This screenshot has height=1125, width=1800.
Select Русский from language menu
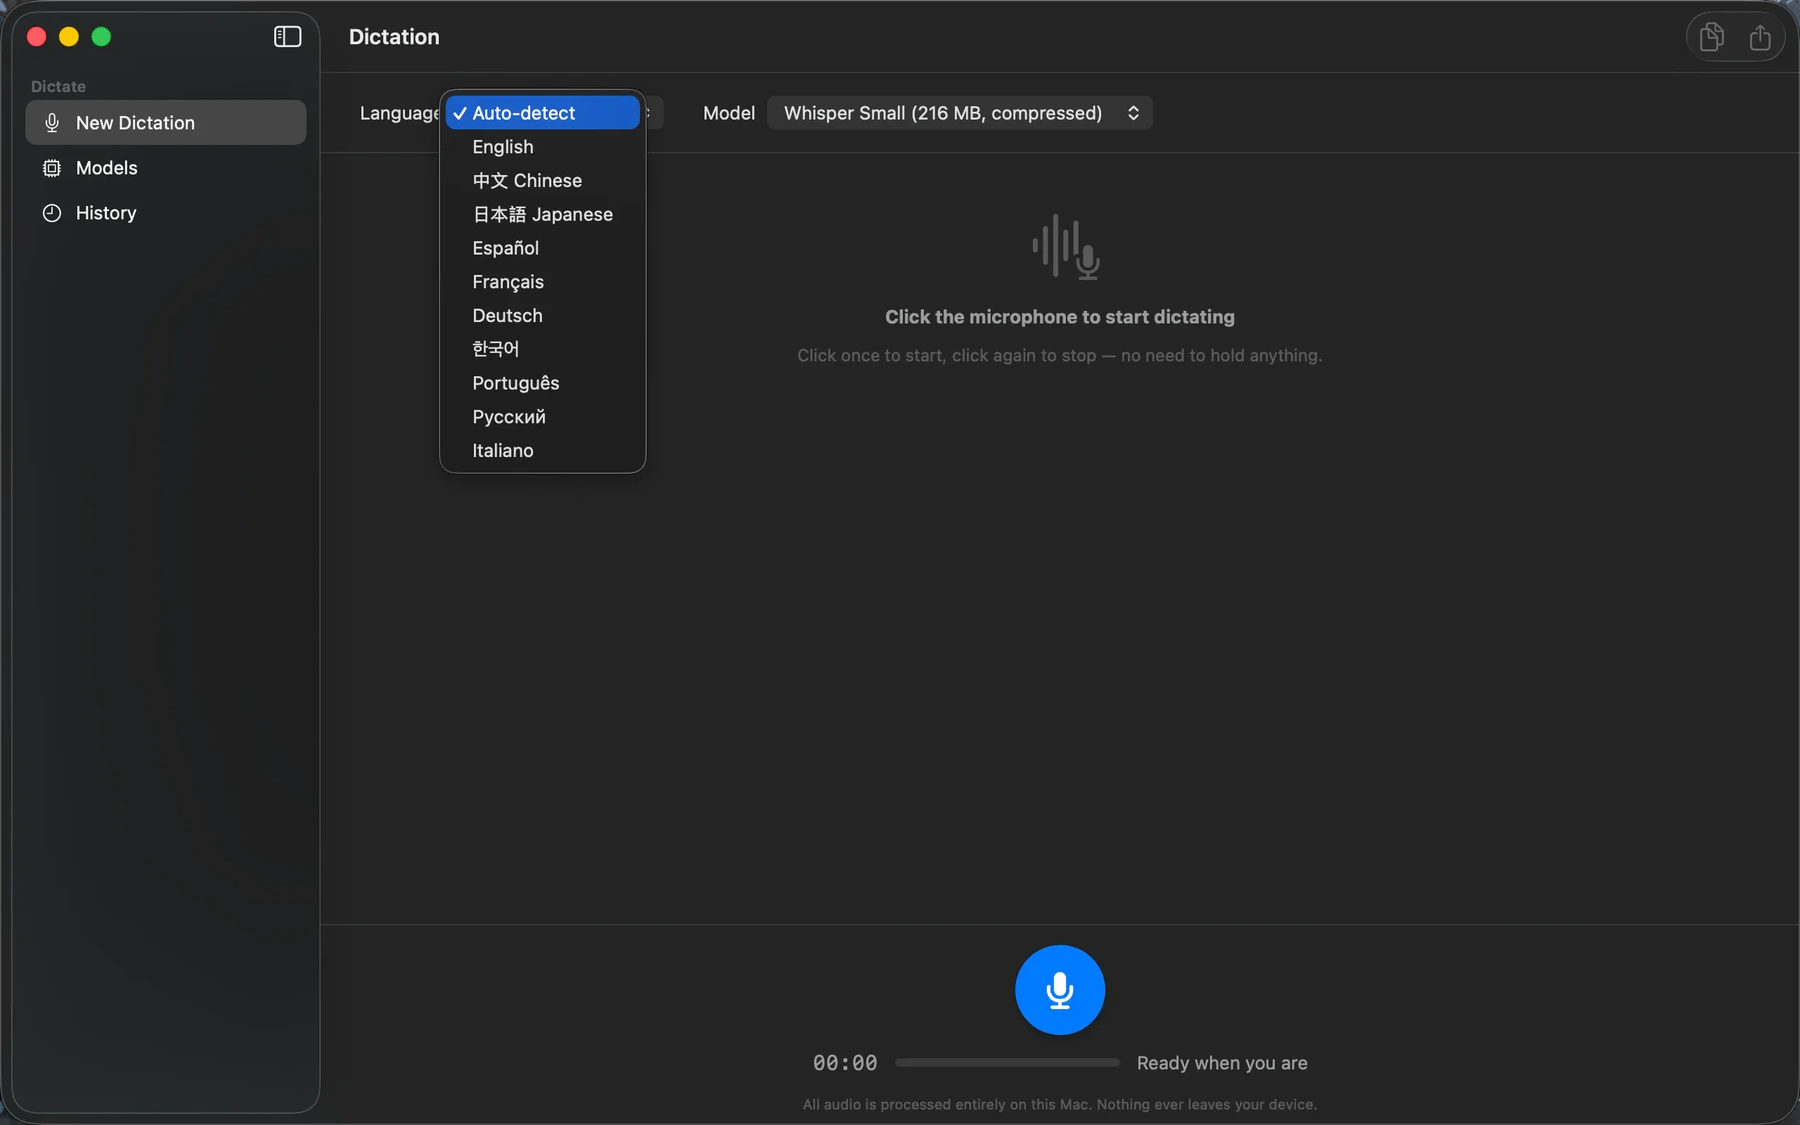[x=543, y=417]
